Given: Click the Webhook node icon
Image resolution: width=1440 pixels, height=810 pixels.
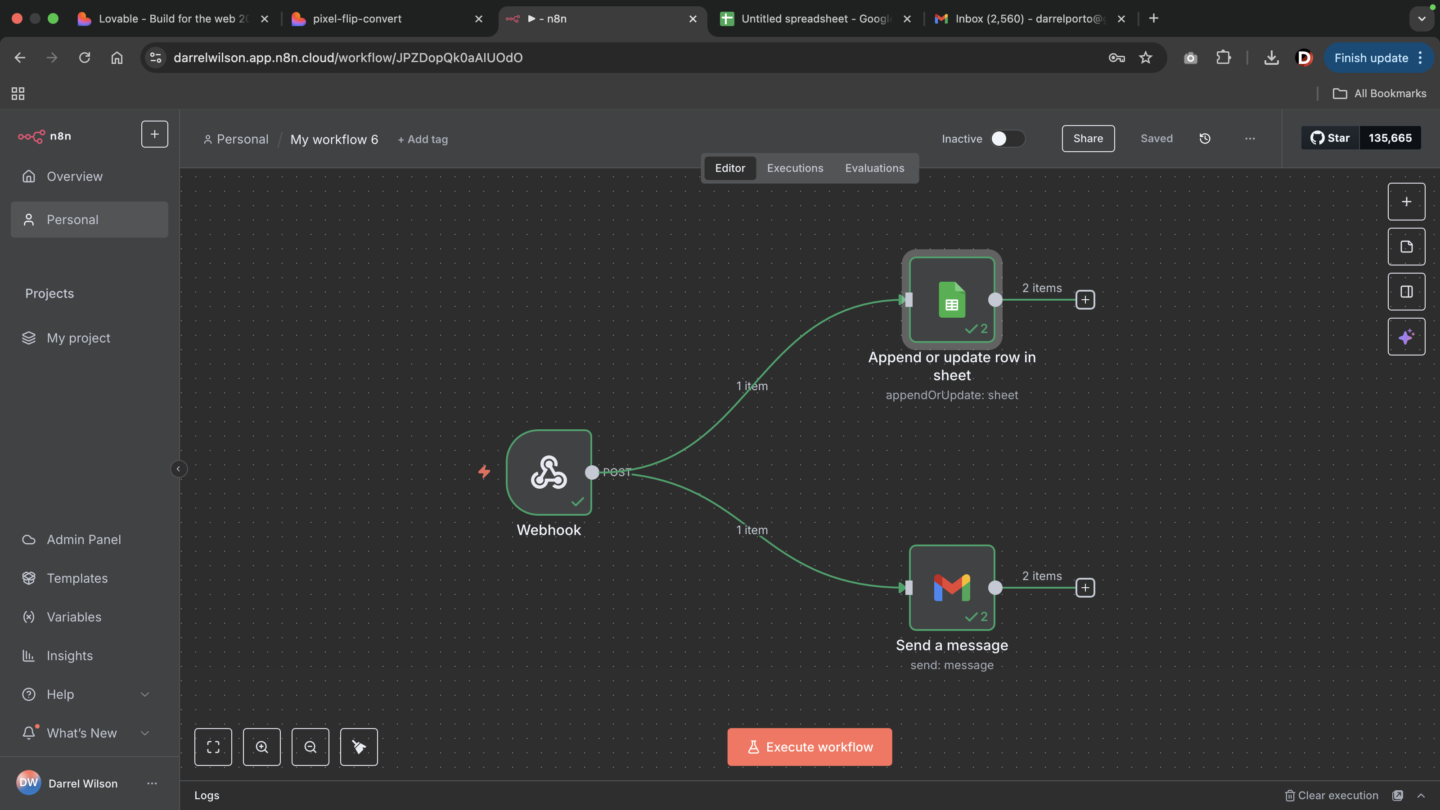Looking at the screenshot, I should [x=549, y=472].
